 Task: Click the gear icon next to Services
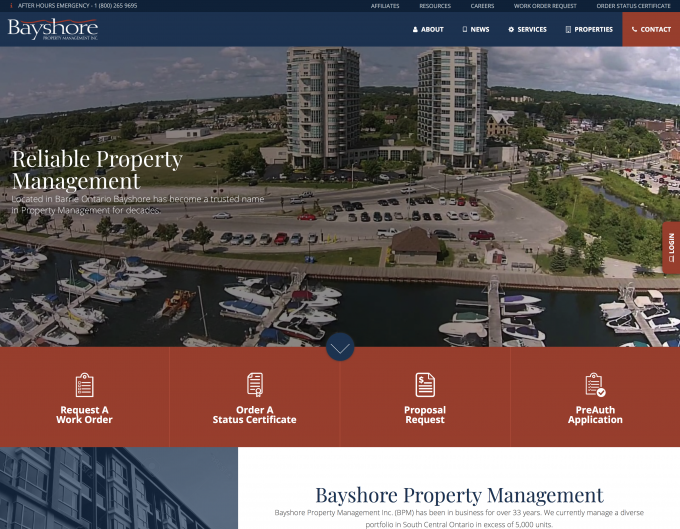[511, 30]
